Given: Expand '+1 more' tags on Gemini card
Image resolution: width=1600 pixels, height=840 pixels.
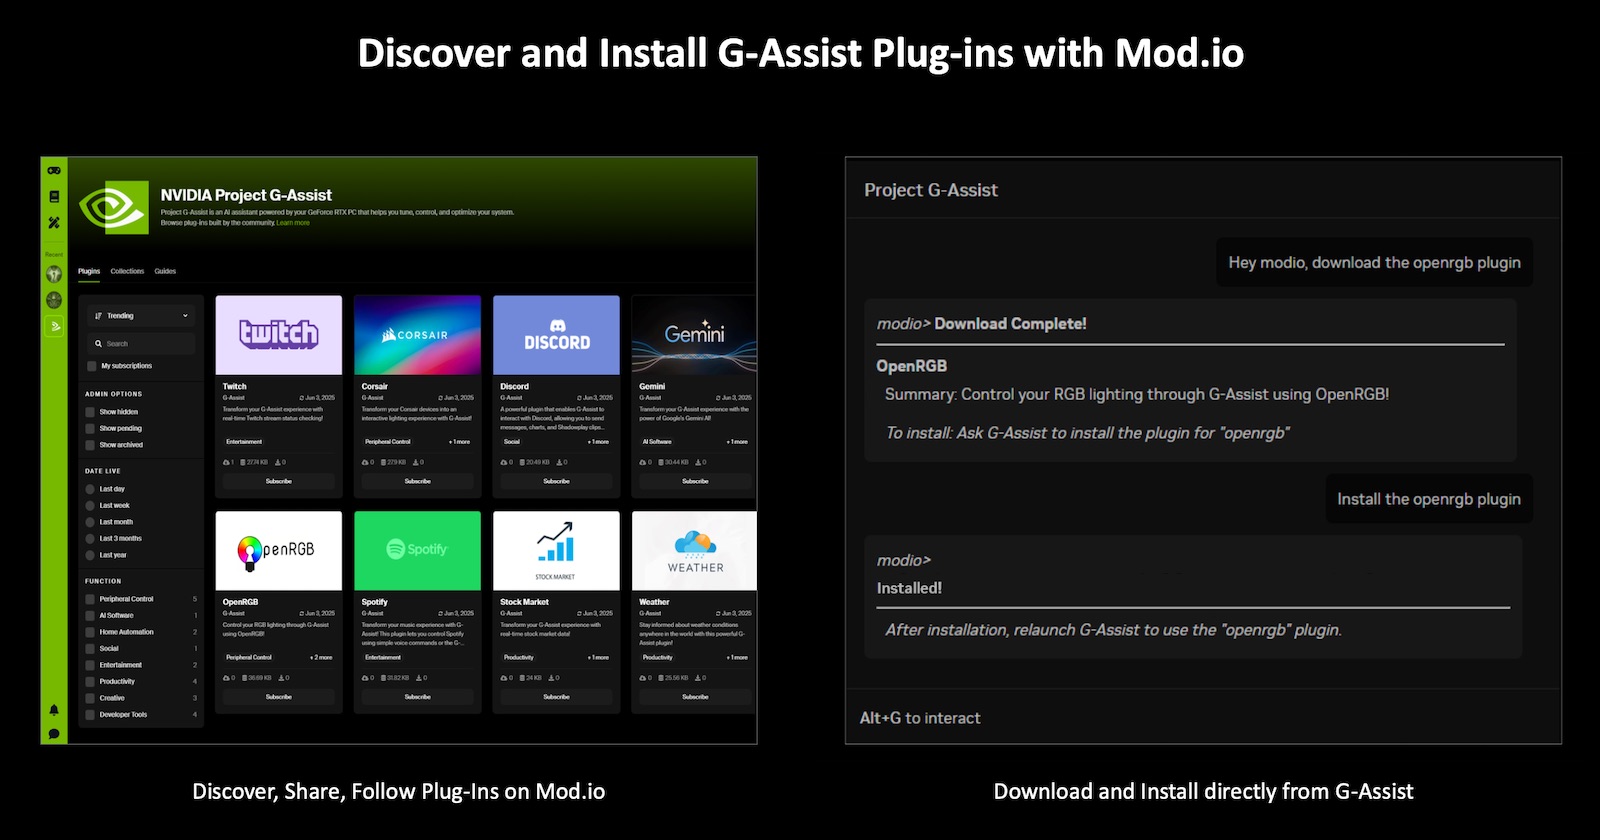Looking at the screenshot, I should point(738,442).
